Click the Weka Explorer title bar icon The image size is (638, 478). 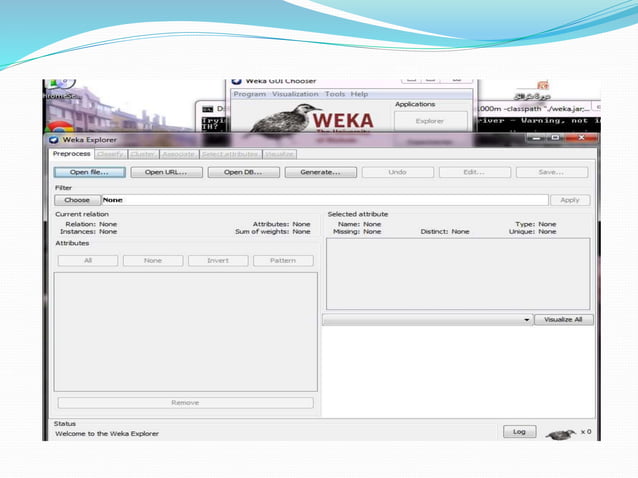click(x=54, y=140)
